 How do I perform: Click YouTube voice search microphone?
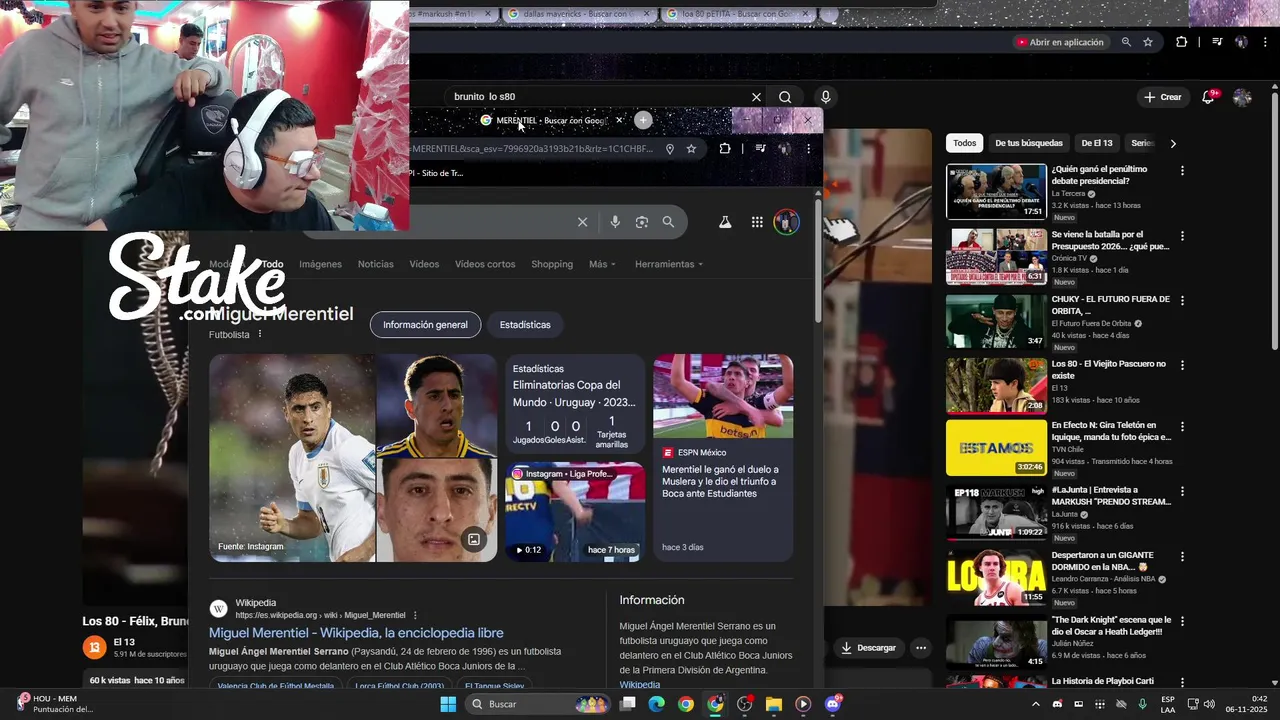[825, 97]
